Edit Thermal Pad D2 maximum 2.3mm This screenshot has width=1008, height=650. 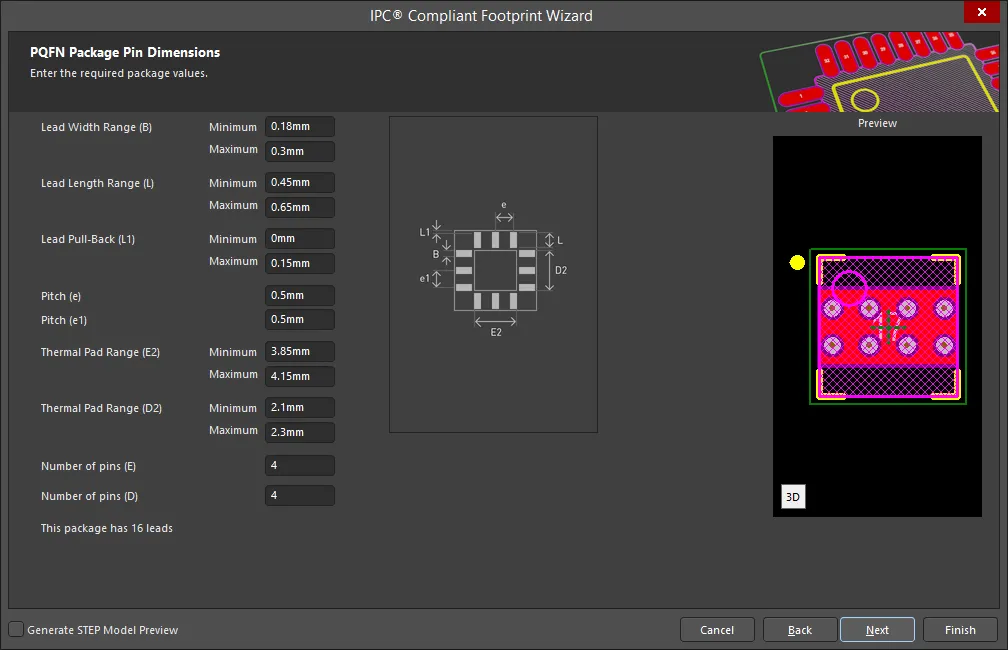point(300,432)
